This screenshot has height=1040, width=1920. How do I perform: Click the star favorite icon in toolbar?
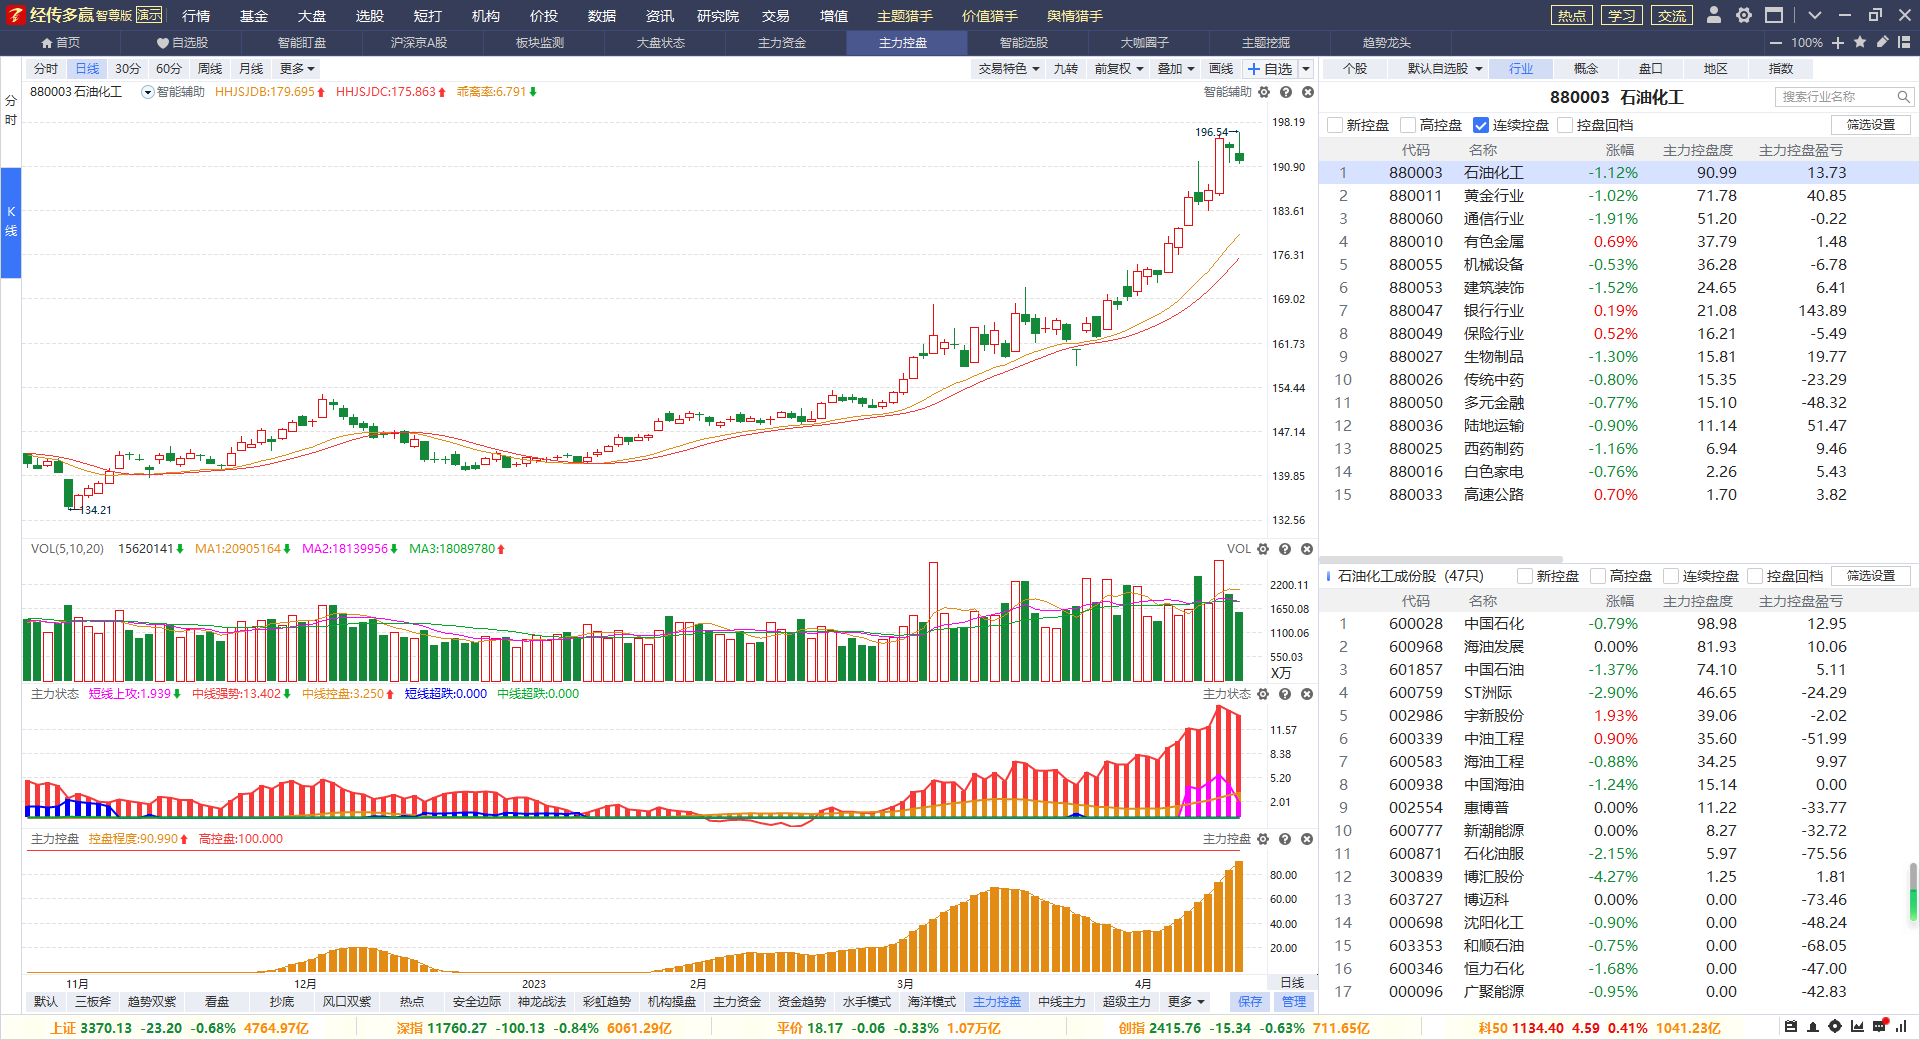click(x=1860, y=42)
